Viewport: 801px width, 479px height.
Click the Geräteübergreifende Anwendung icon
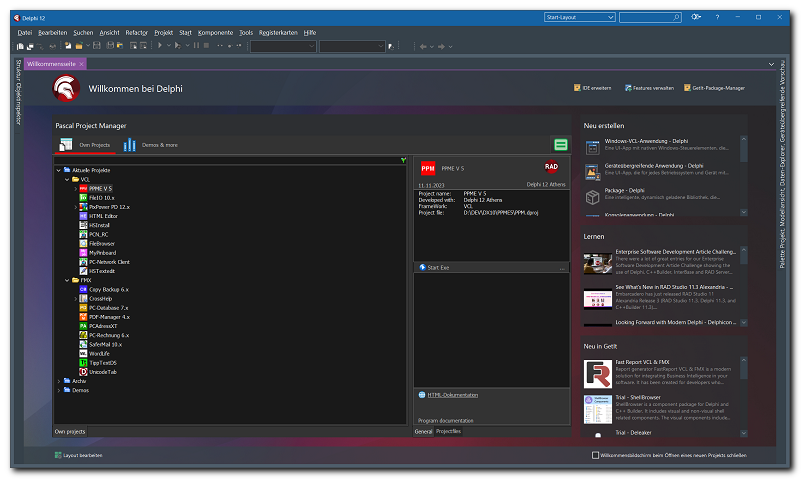pyautogui.click(x=592, y=172)
